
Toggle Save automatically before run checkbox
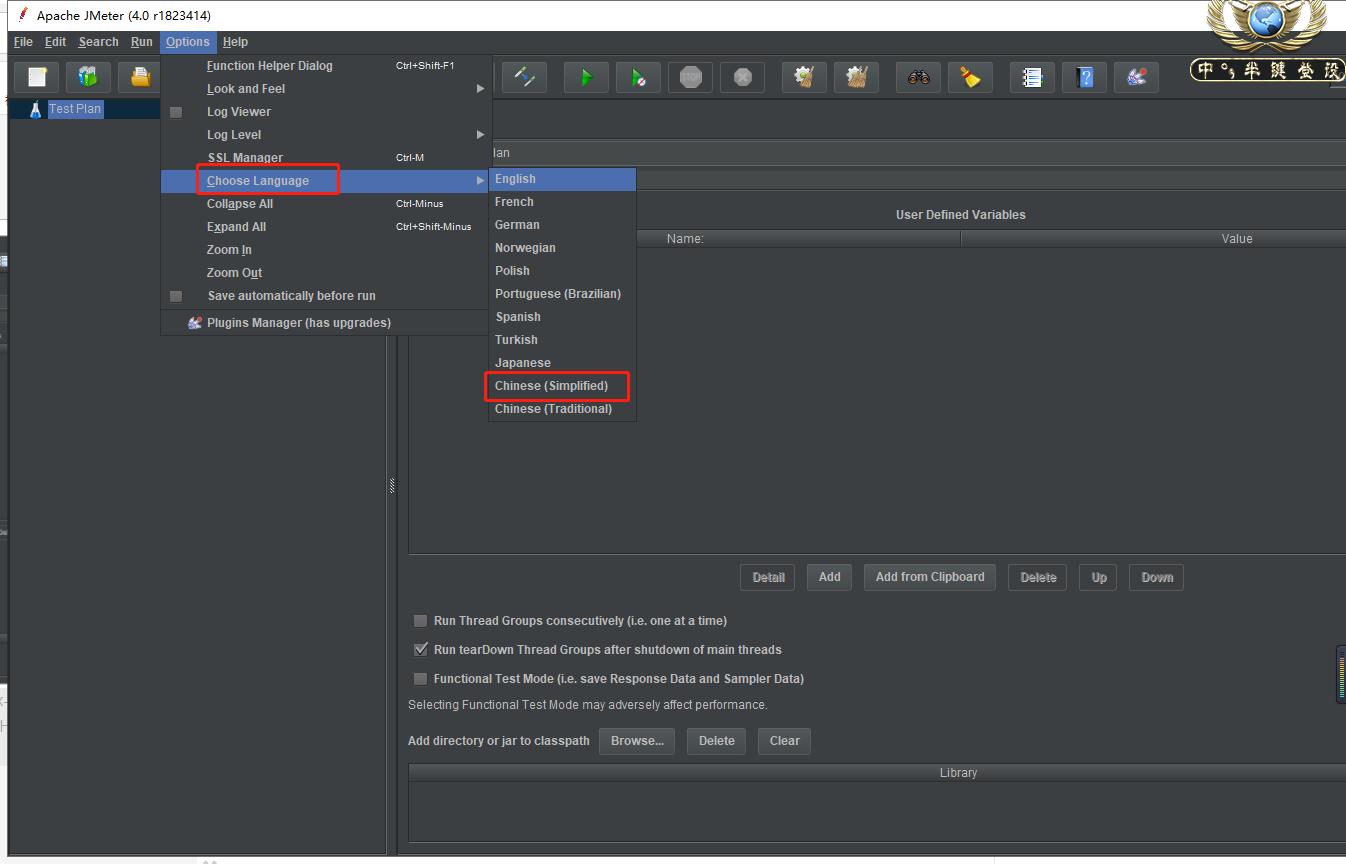(x=176, y=296)
